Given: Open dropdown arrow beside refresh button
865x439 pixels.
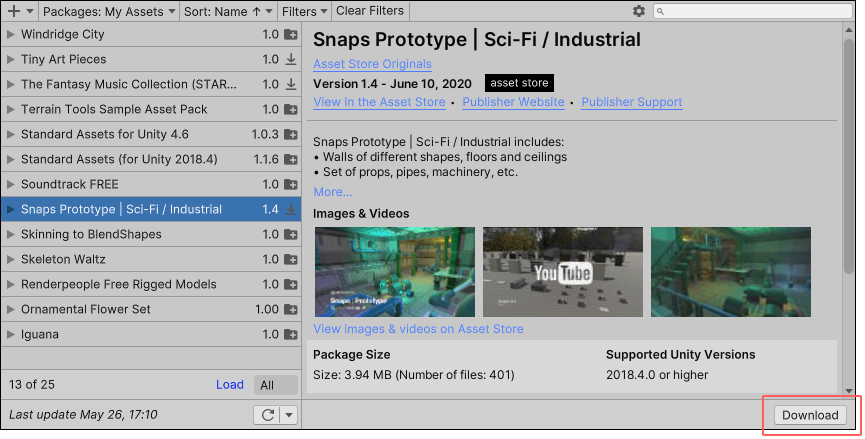Looking at the screenshot, I should [289, 415].
